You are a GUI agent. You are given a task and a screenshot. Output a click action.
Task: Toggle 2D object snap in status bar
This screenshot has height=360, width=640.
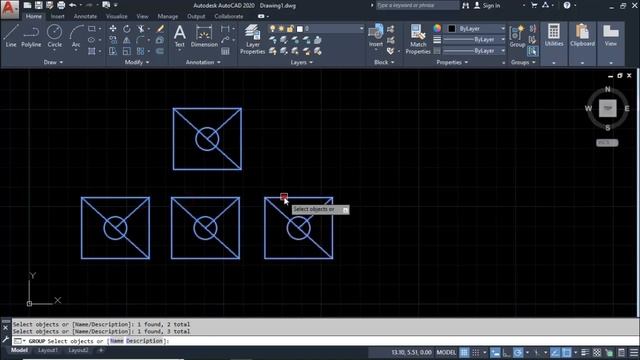click(x=567, y=352)
